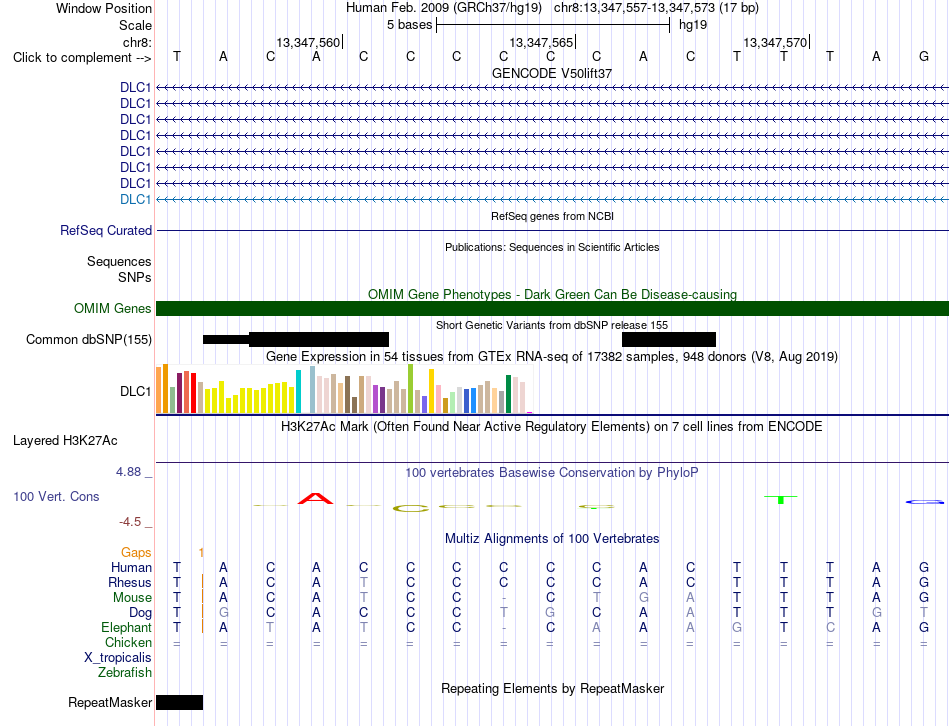Click the -4.5 PhyloP scale minimum value
This screenshot has width=950, height=726.
point(130,522)
